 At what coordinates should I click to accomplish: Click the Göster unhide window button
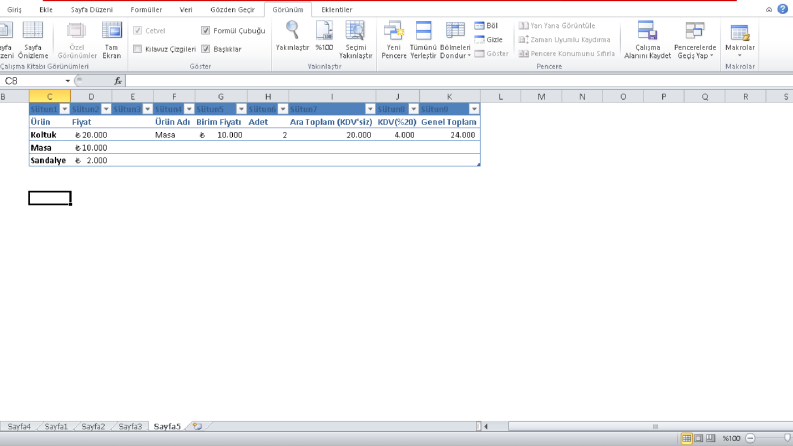tap(491, 53)
